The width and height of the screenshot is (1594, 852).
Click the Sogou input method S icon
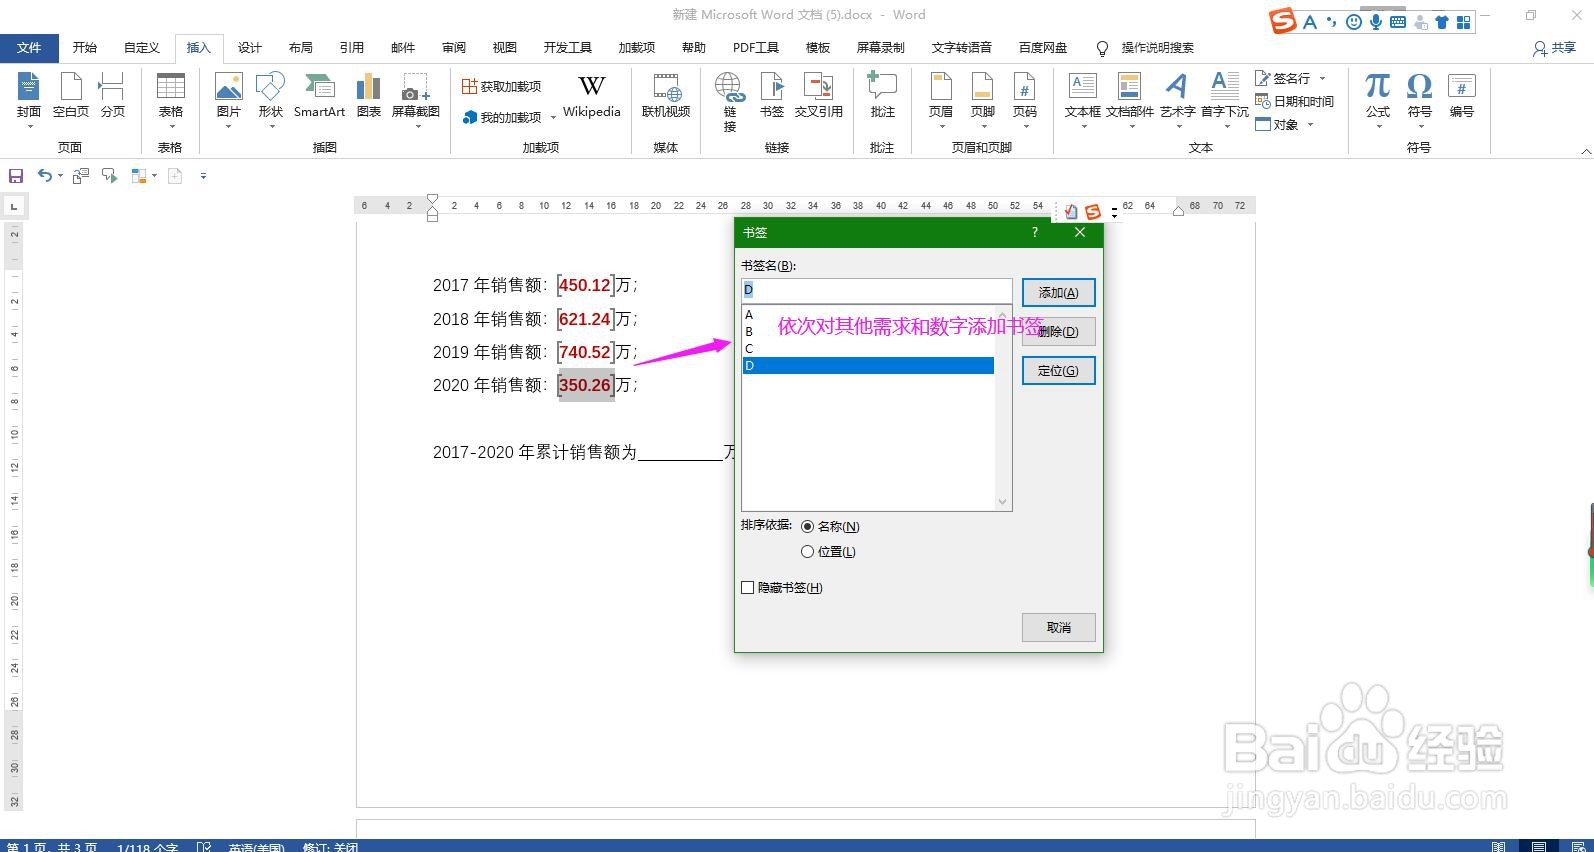pos(1282,21)
